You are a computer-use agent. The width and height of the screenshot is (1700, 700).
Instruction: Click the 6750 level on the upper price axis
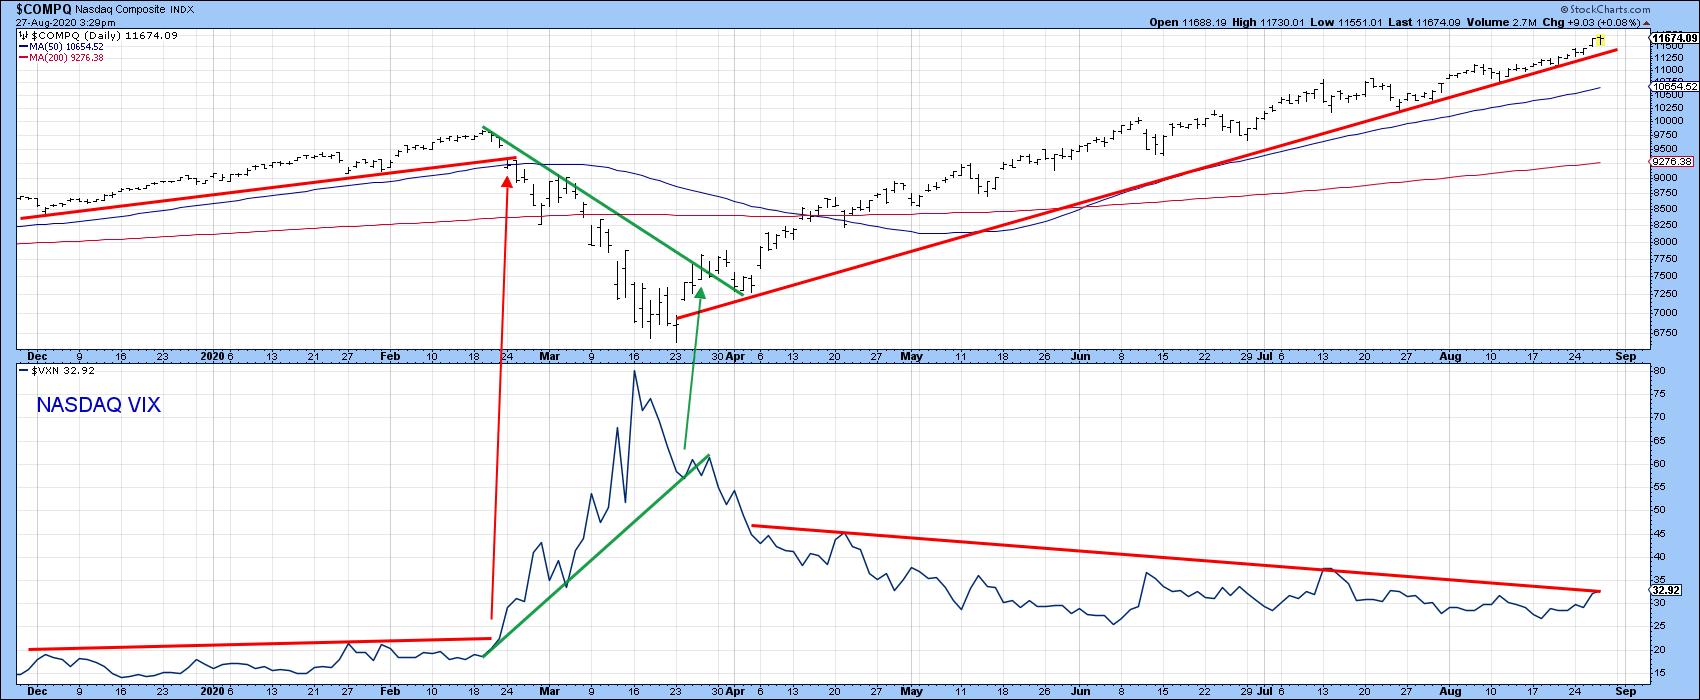(x=1665, y=333)
